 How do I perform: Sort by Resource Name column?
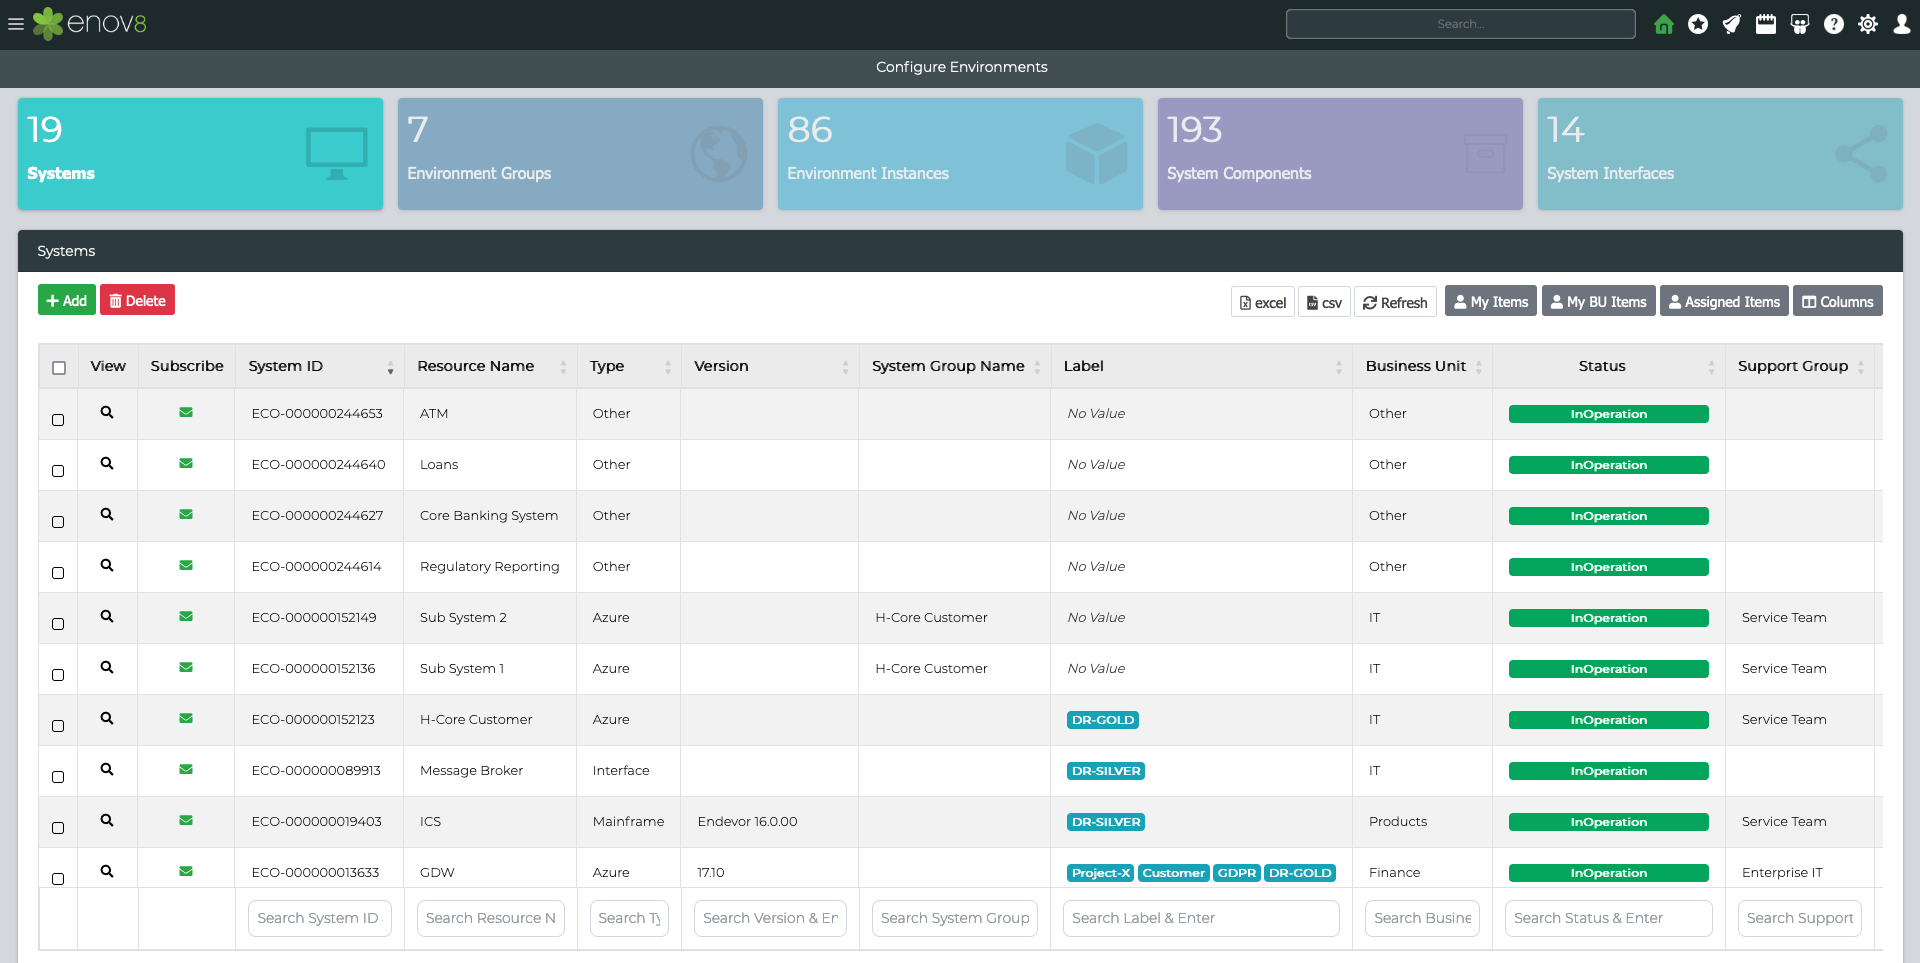(x=490, y=366)
